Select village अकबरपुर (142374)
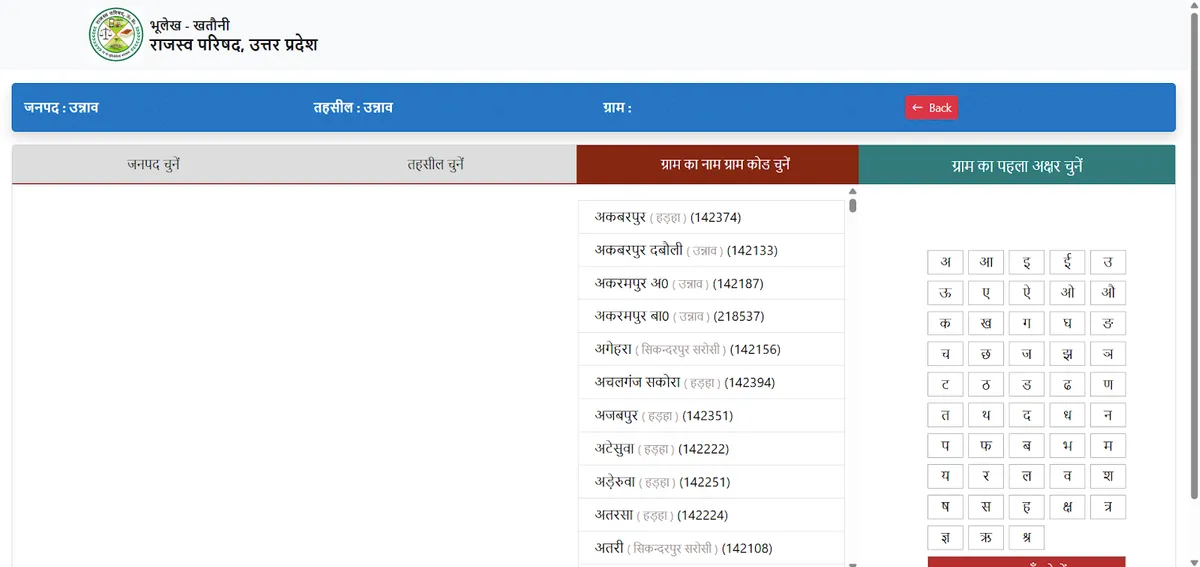Screen dimensions: 1200x567 coord(667,217)
